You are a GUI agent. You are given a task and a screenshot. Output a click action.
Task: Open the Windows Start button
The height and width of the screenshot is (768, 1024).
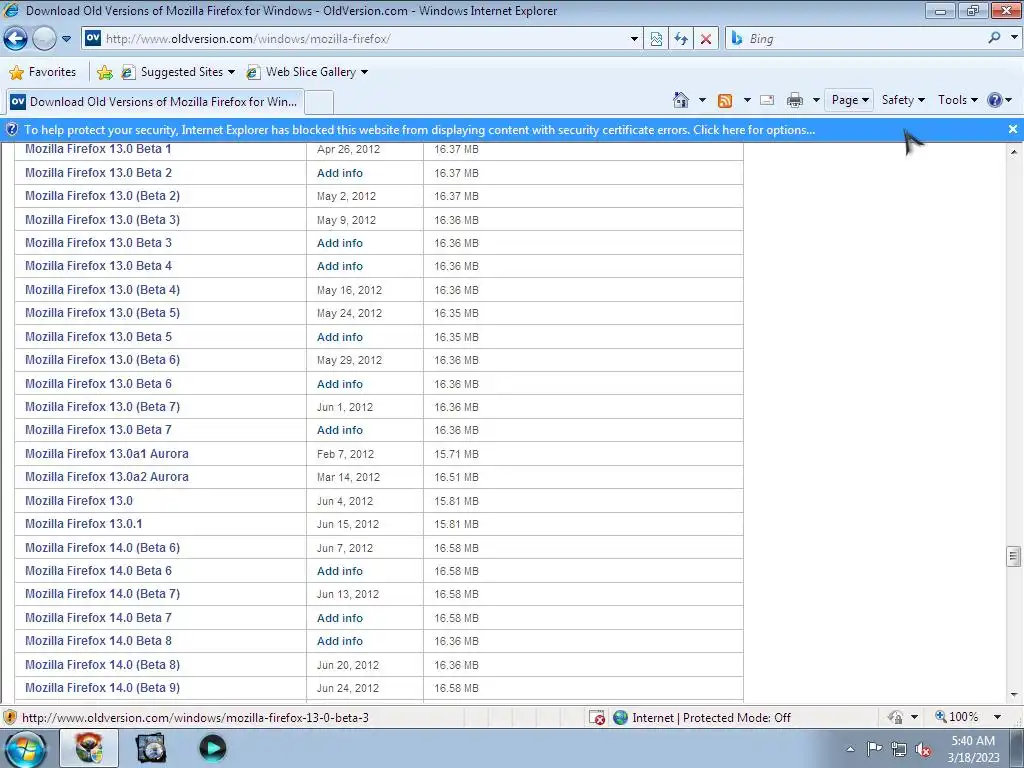[x=25, y=748]
